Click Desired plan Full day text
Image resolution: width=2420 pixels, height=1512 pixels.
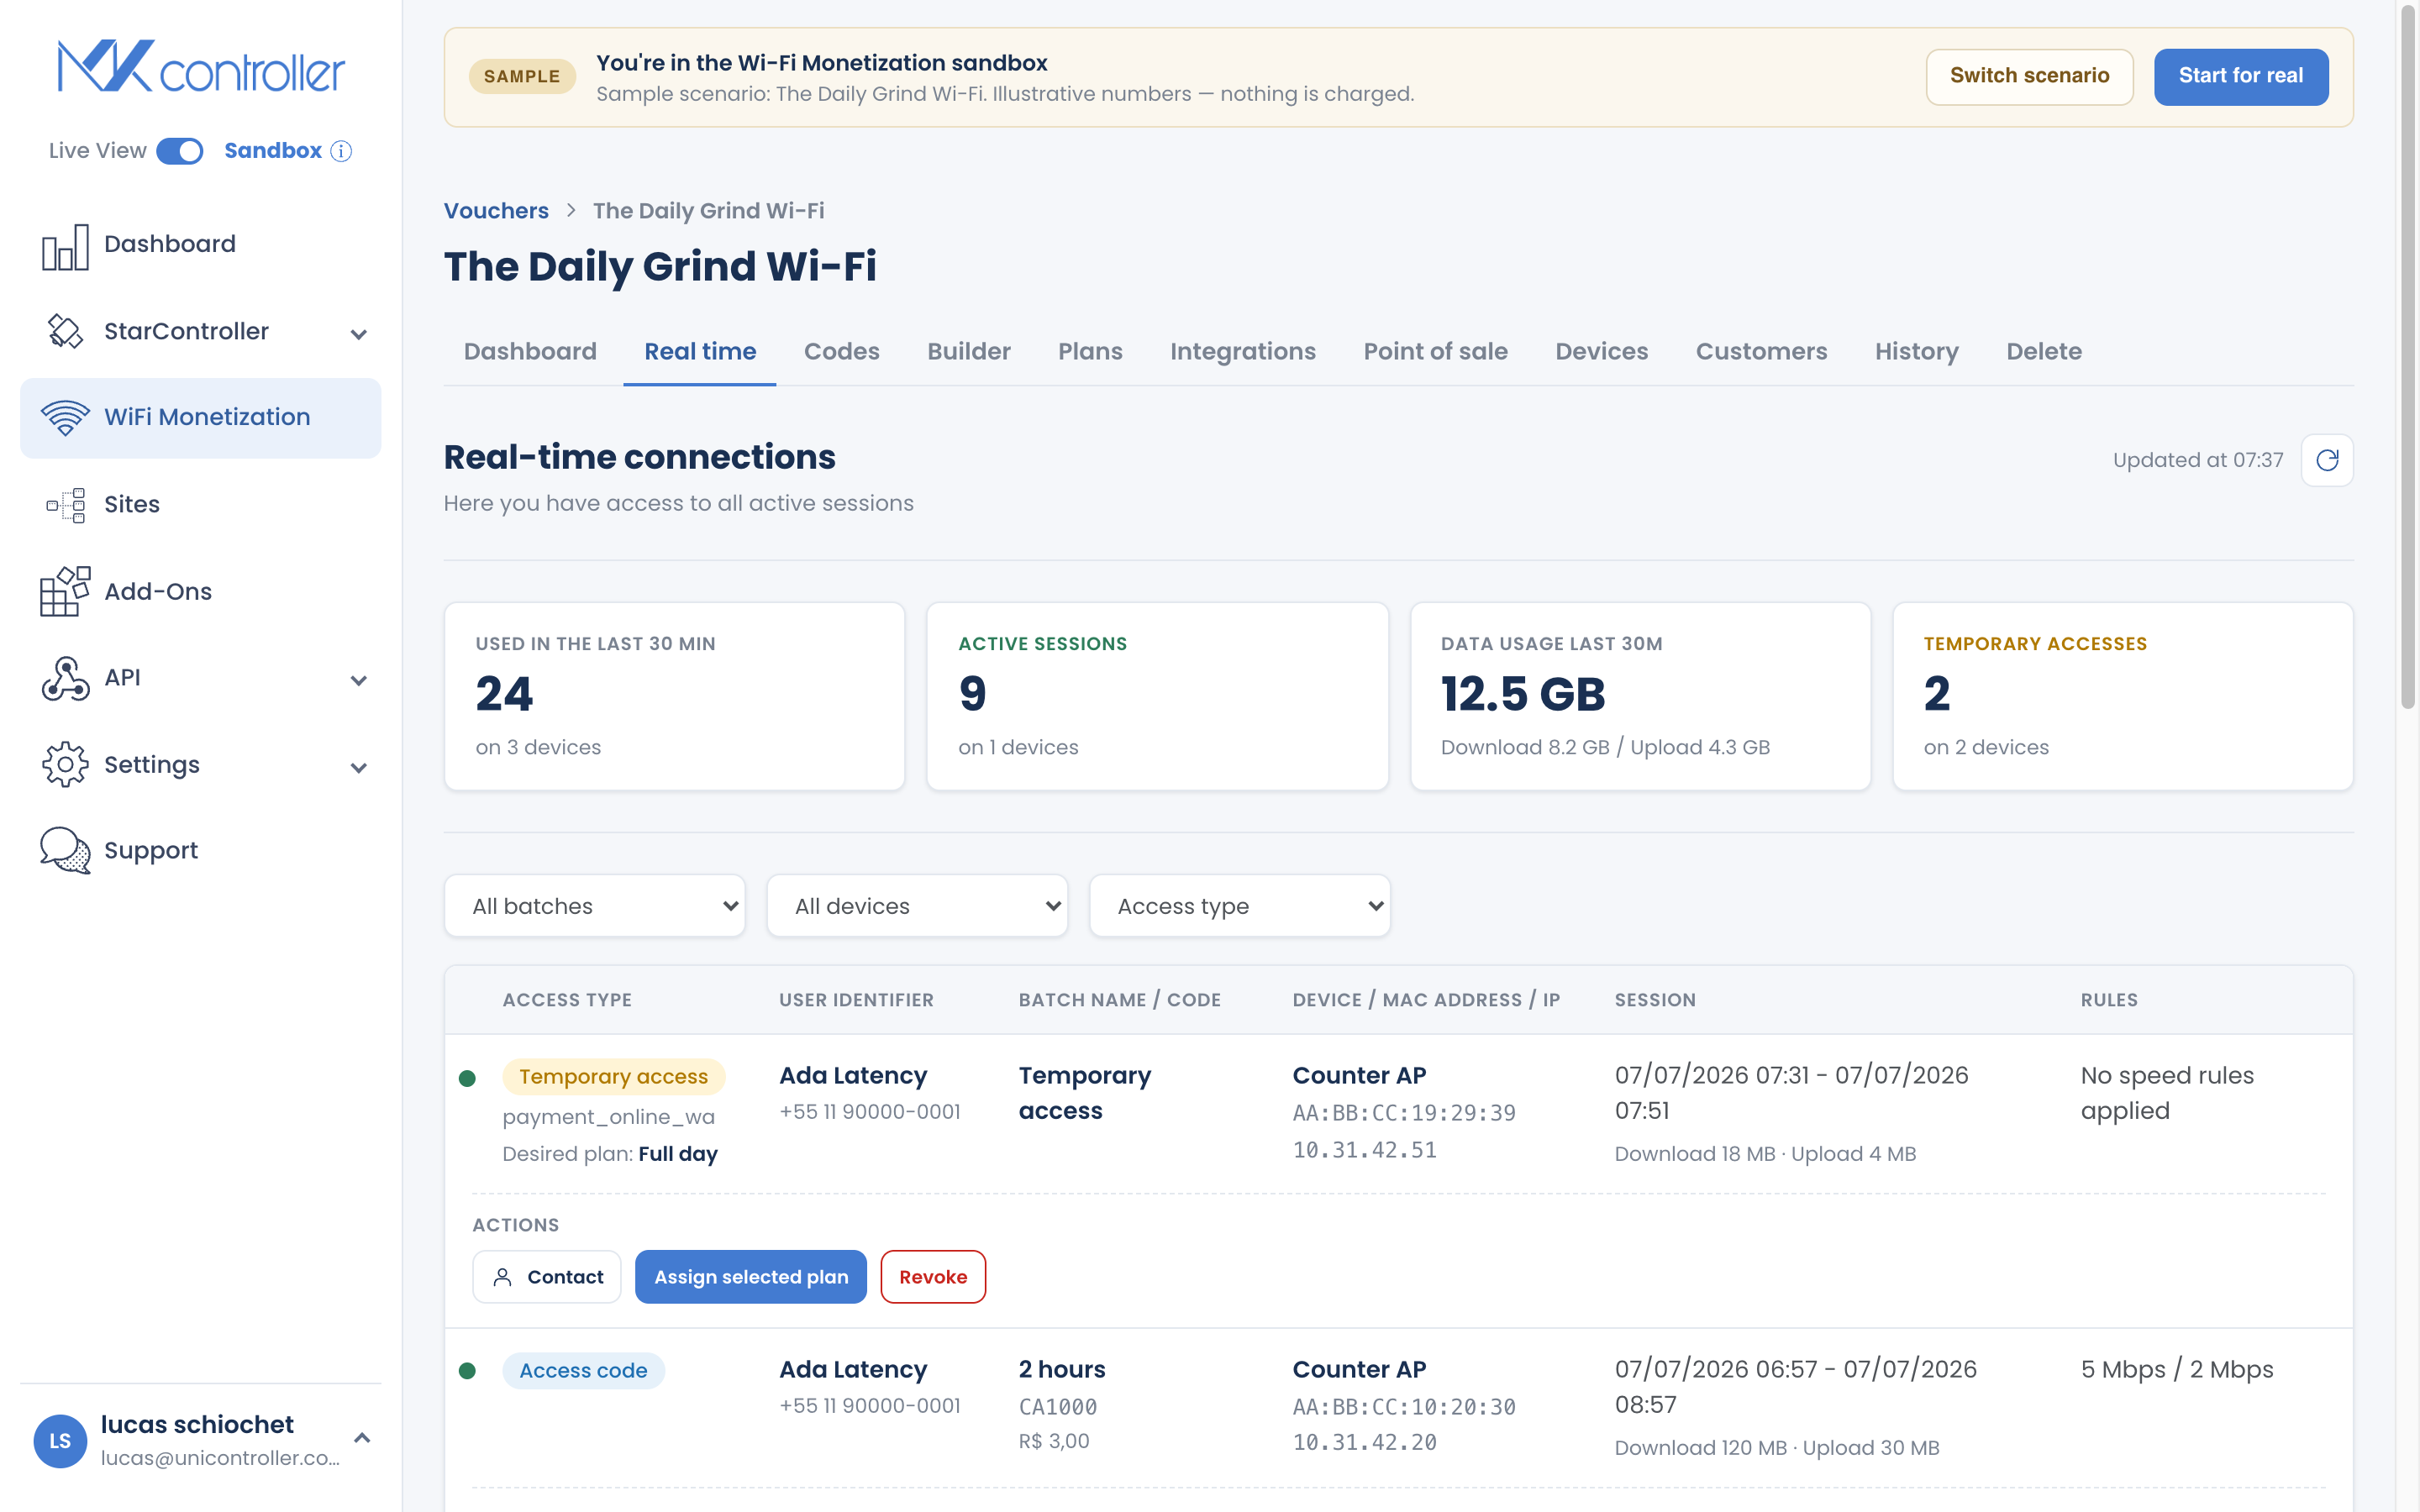[610, 1154]
